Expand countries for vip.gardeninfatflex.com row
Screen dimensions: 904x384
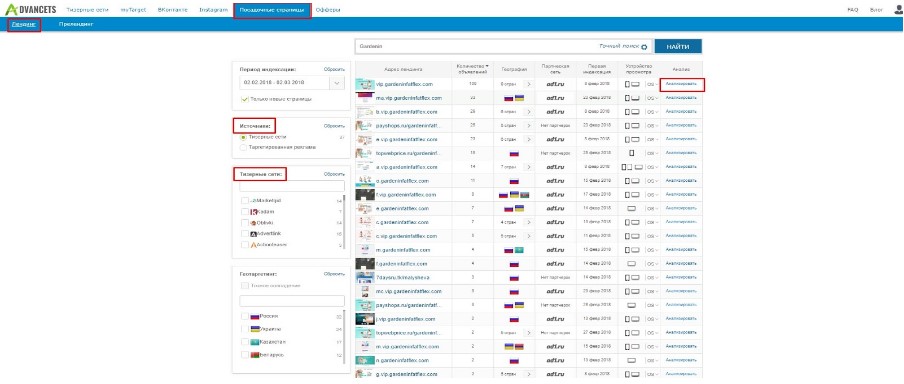[528, 84]
